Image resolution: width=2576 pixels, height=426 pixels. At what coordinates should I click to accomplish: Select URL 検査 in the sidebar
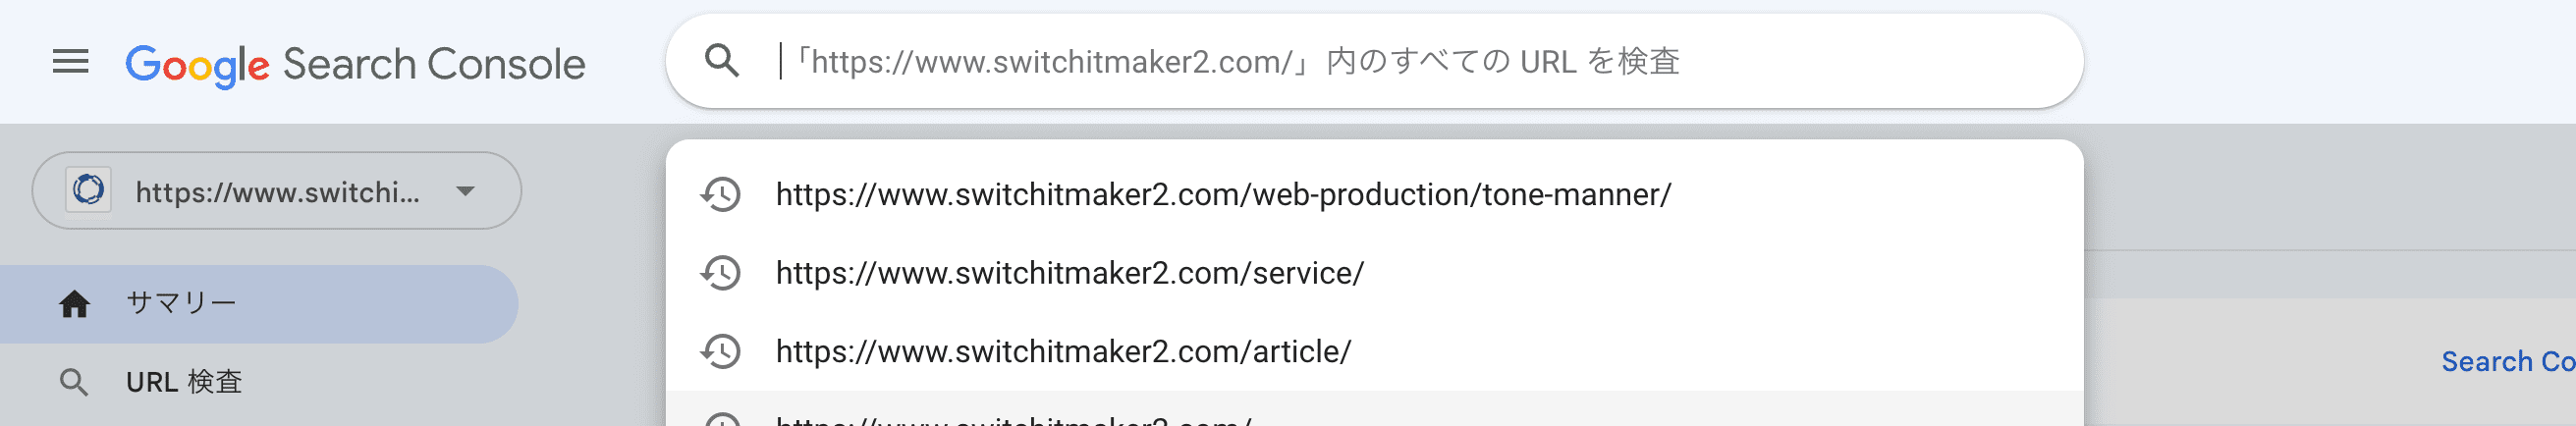click(184, 382)
